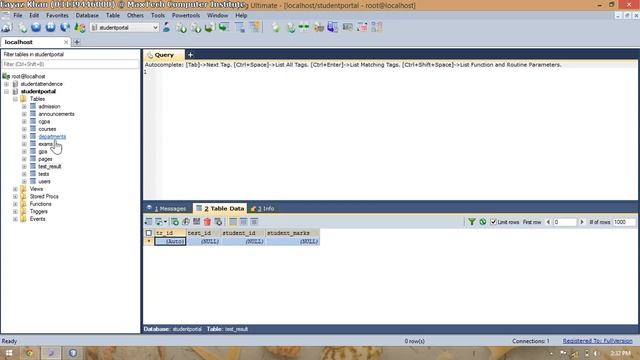
Task: Click Duplicate current row icon
Action: pos(186,222)
